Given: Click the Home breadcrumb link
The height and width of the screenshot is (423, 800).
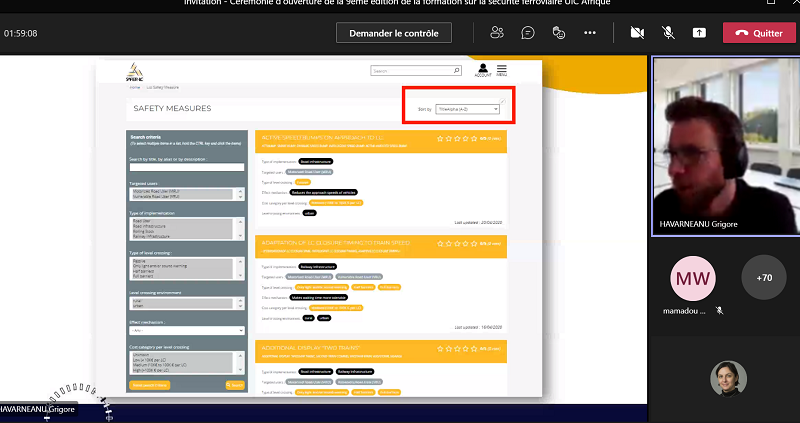Looking at the screenshot, I should pyautogui.click(x=135, y=88).
